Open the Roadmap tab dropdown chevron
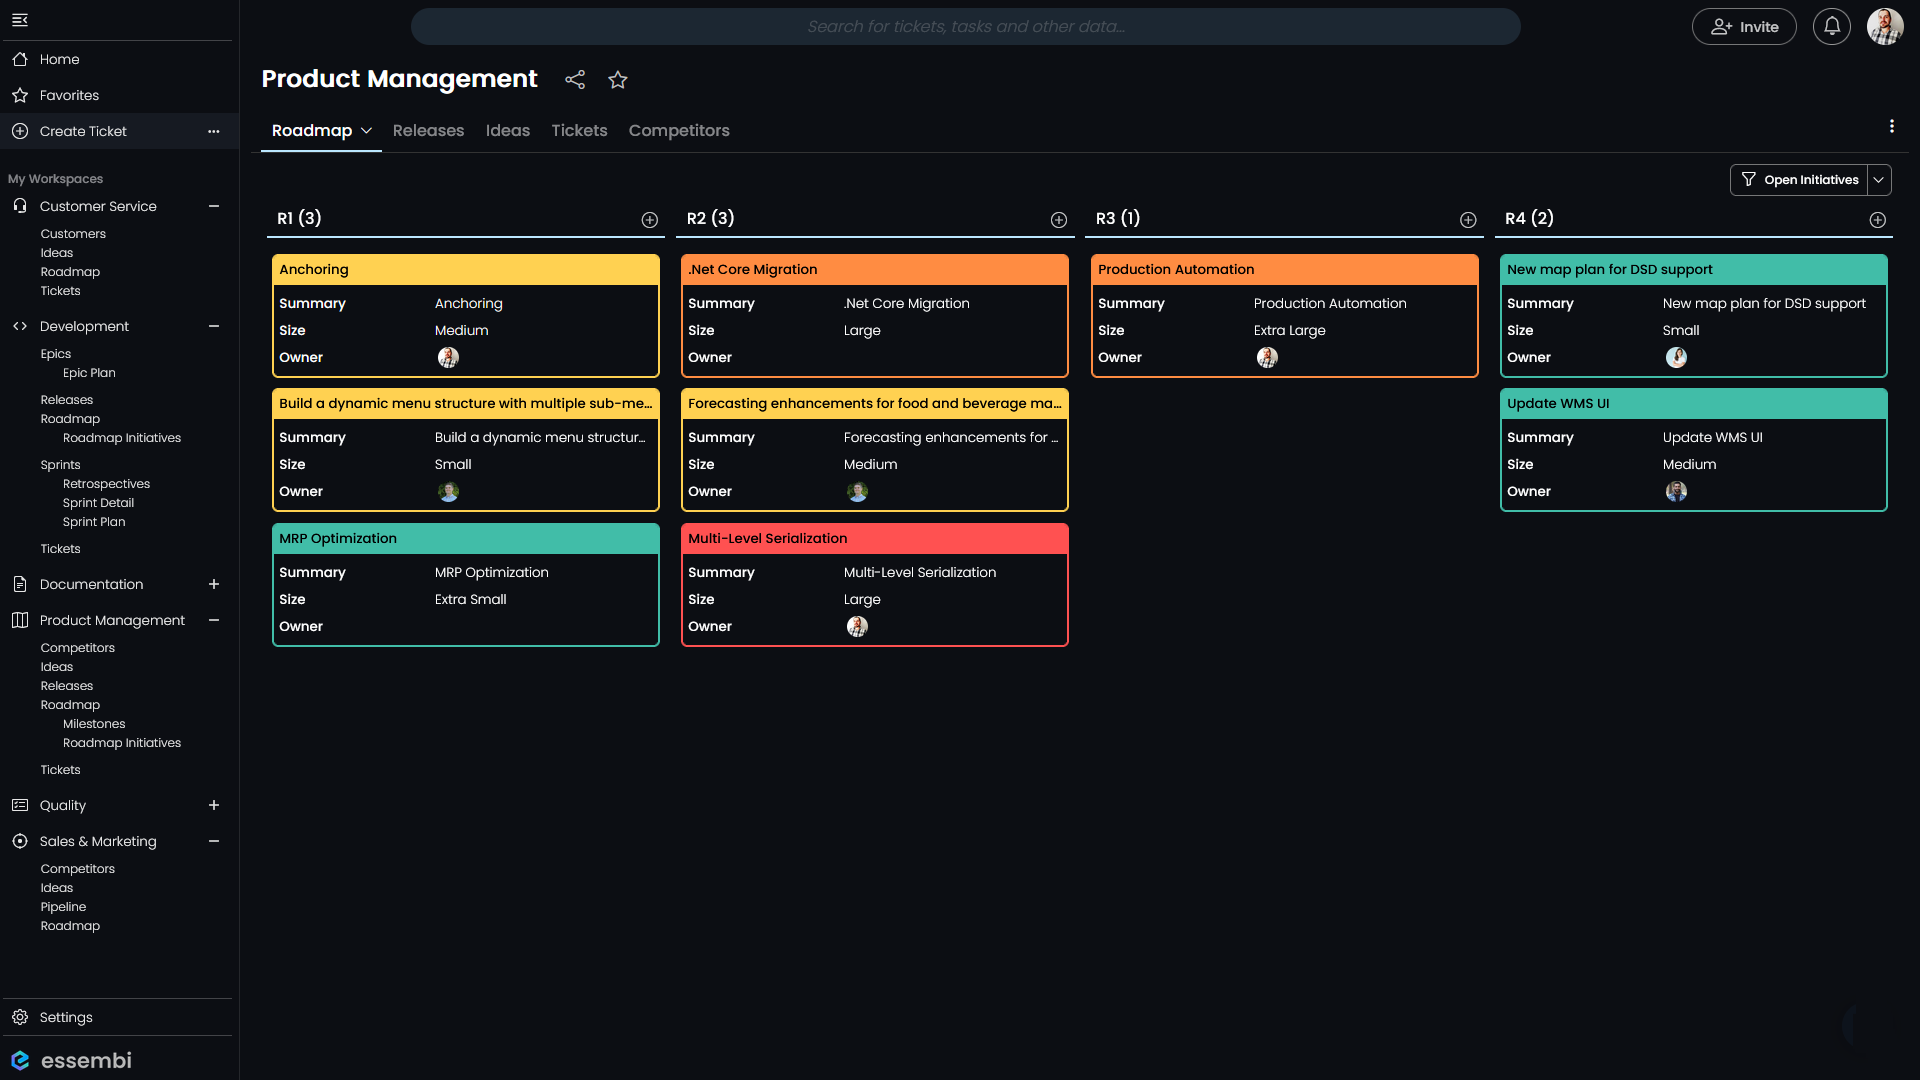This screenshot has height=1080, width=1920. click(366, 131)
